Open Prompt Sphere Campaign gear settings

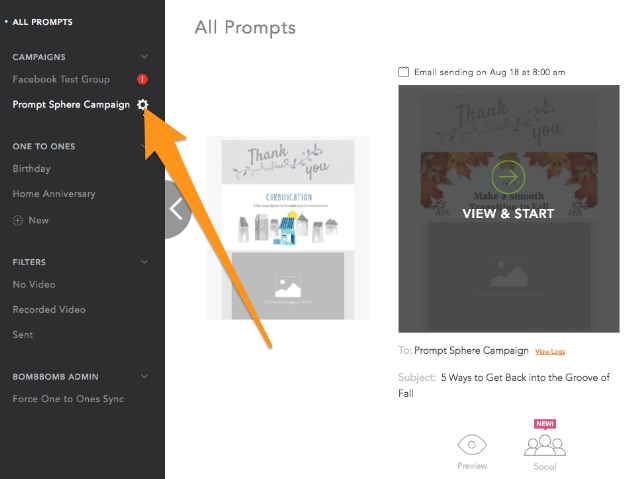click(142, 105)
